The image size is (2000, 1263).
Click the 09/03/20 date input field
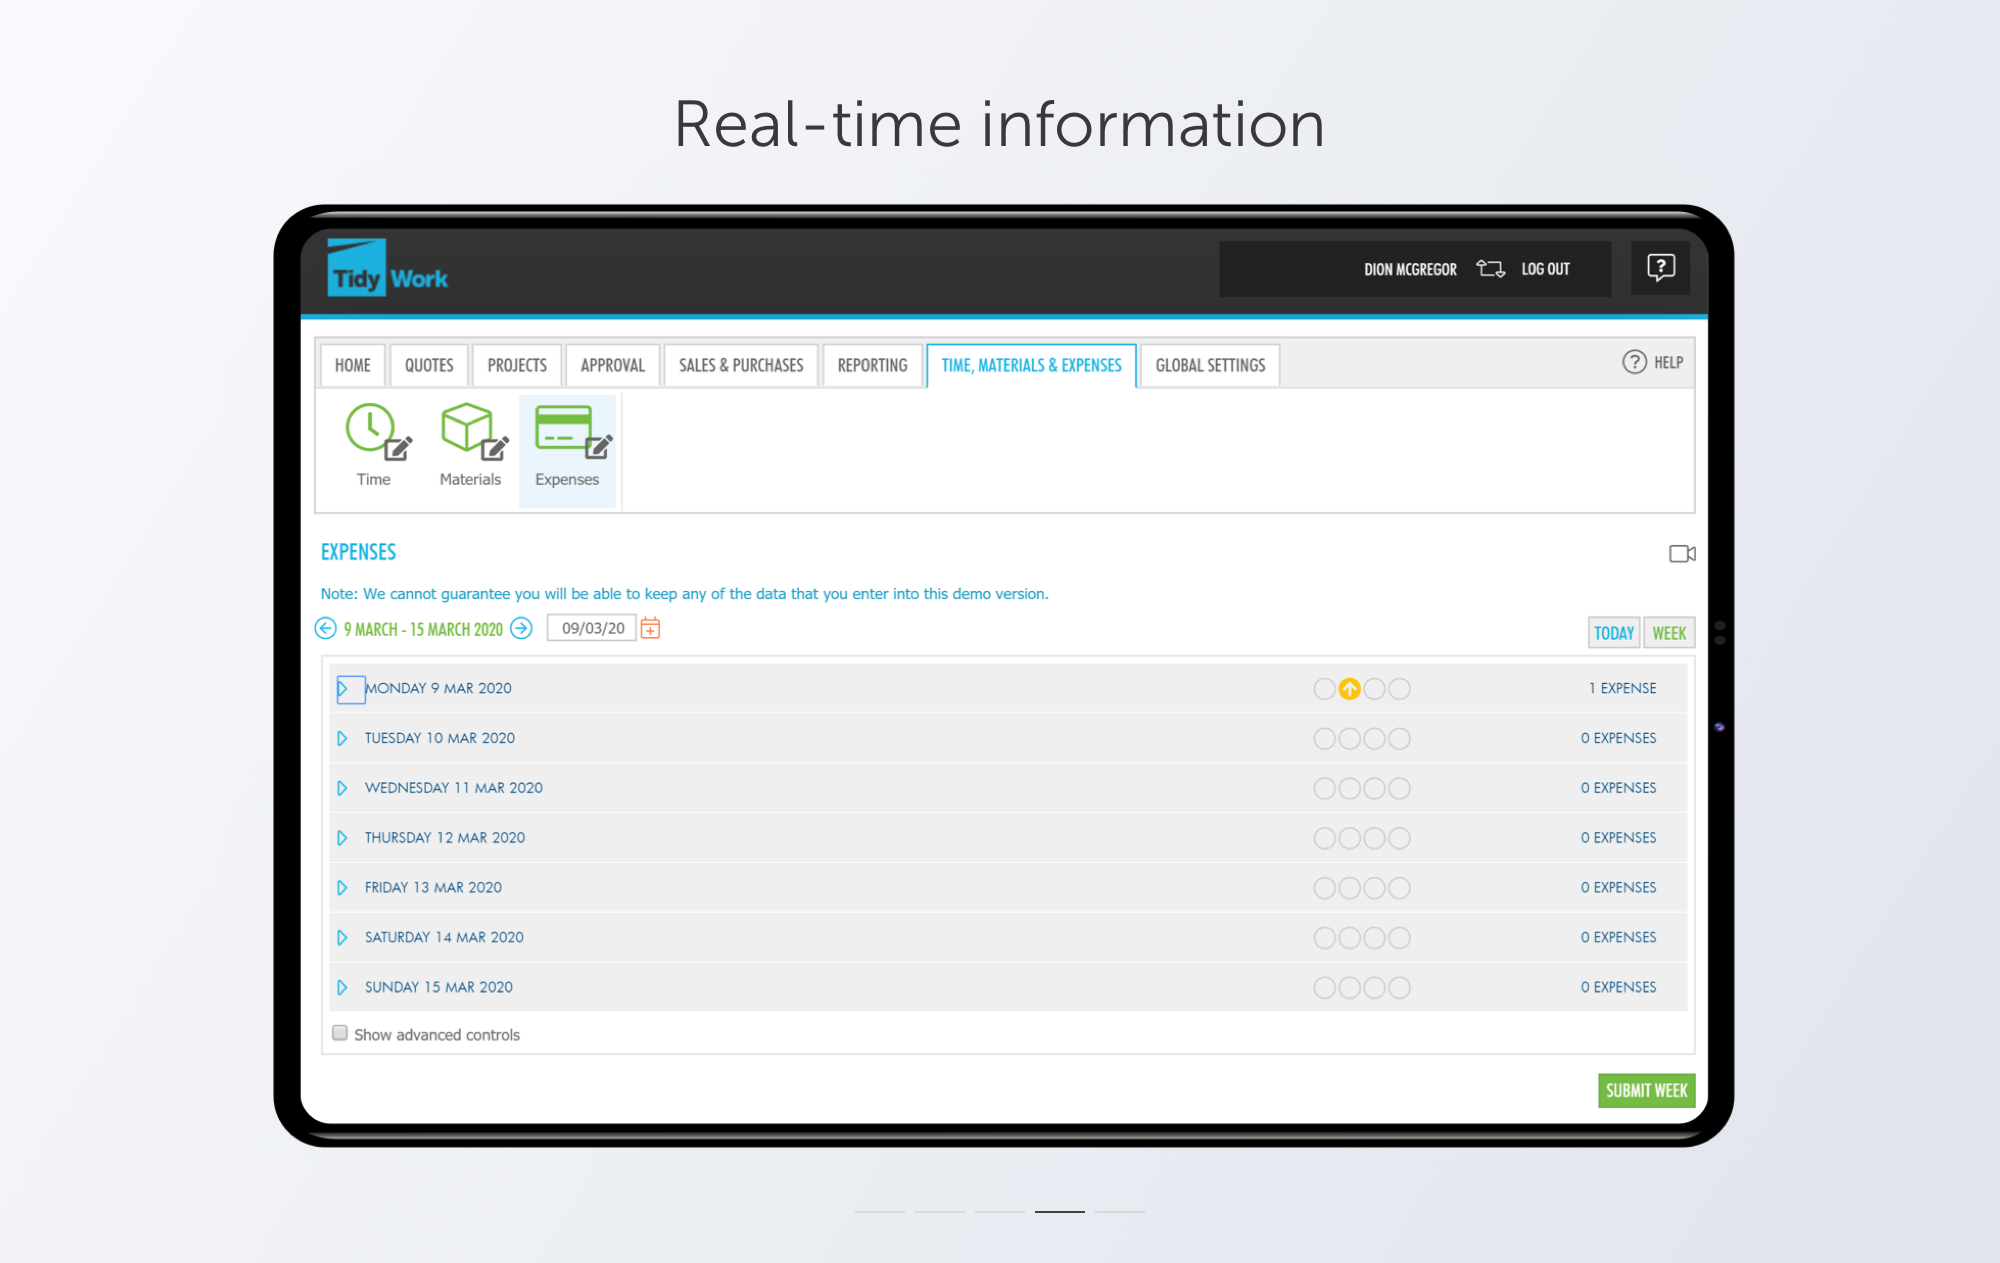pyautogui.click(x=592, y=628)
